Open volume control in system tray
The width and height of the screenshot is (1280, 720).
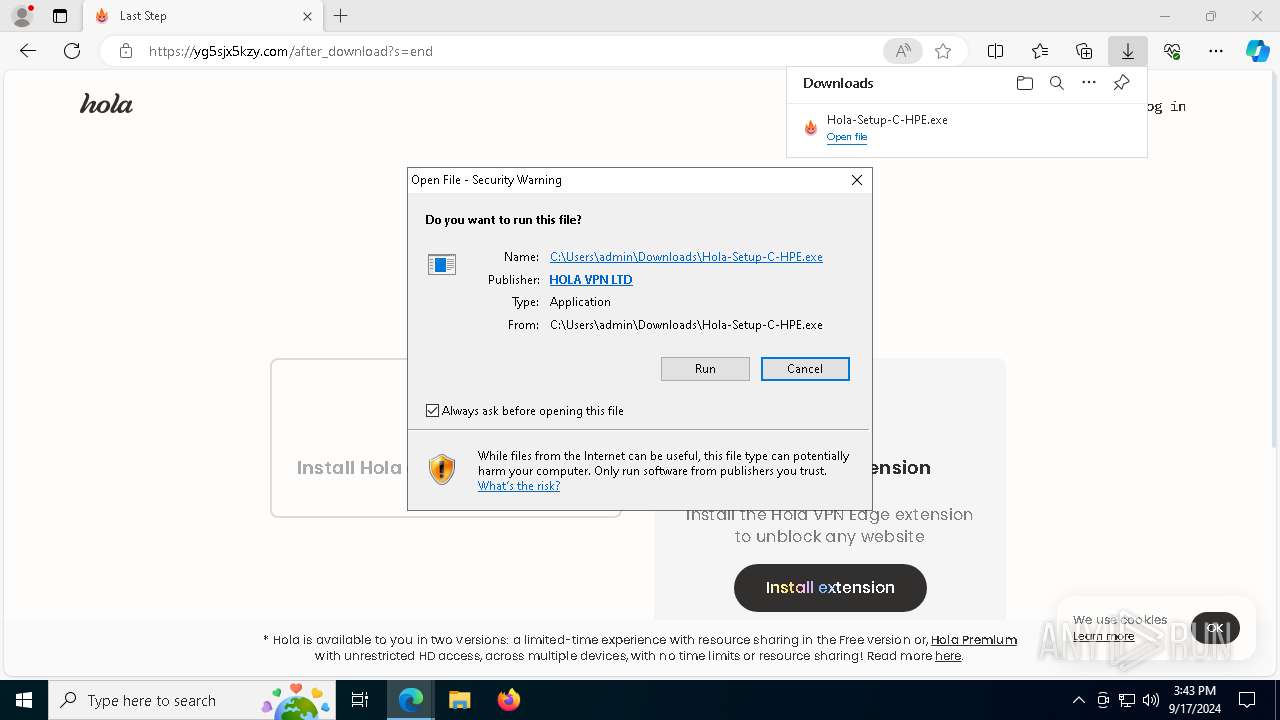point(1151,700)
